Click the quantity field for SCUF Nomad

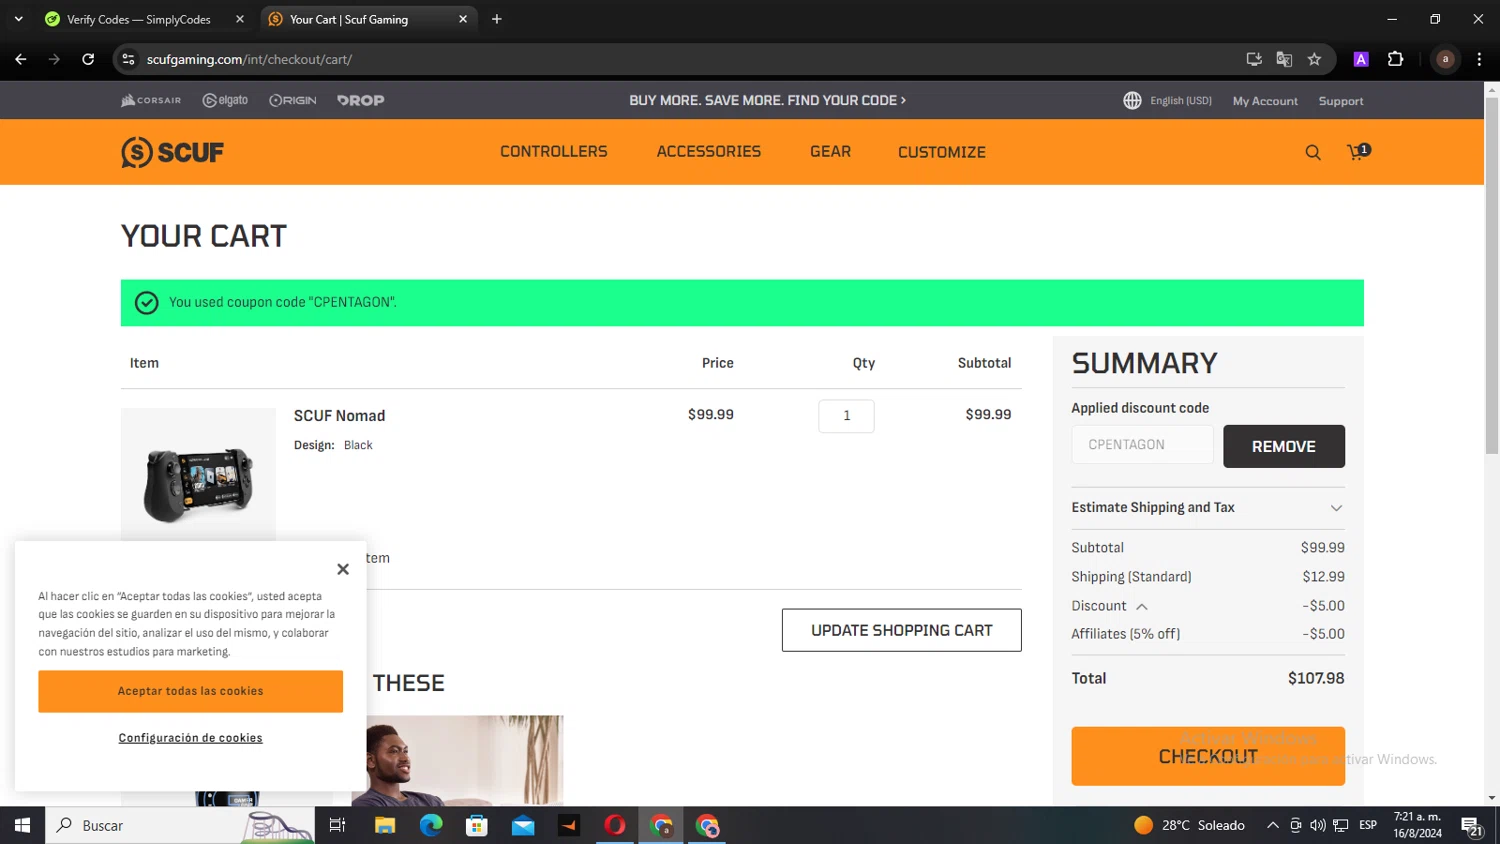[846, 416]
